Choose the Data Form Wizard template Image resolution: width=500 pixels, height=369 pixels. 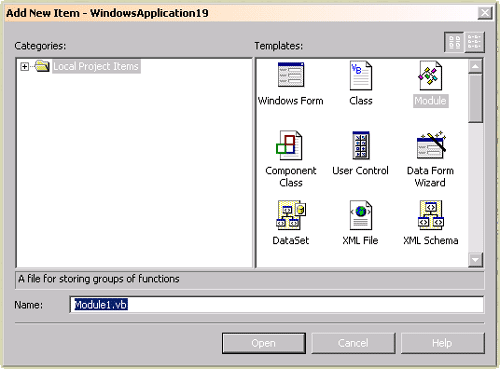coord(431,145)
